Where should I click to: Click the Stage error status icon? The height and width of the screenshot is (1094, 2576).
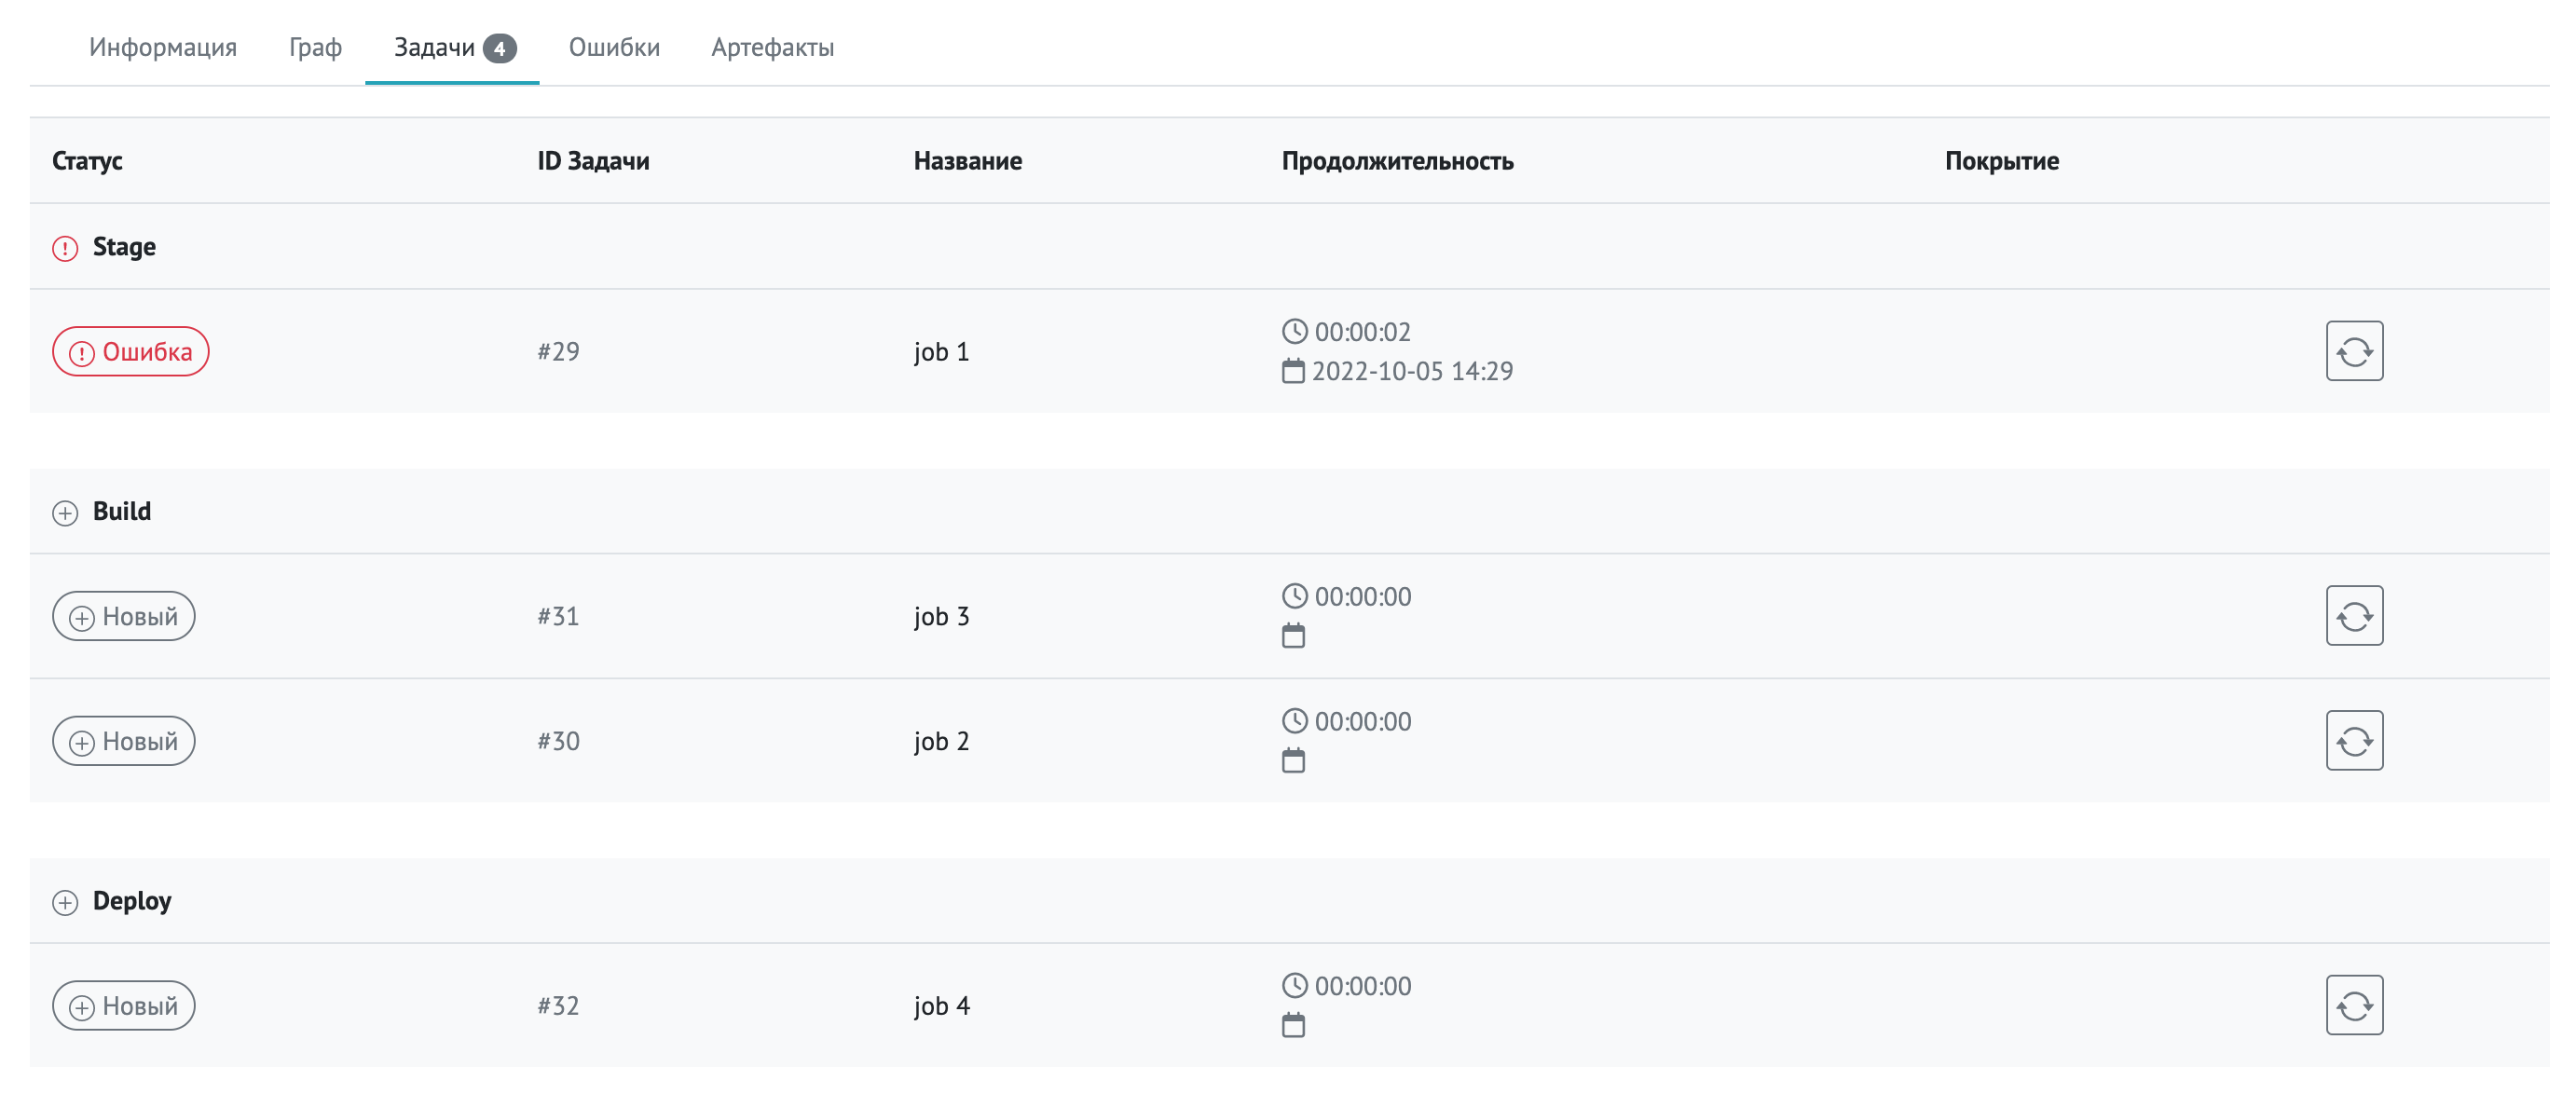pyautogui.click(x=65, y=248)
